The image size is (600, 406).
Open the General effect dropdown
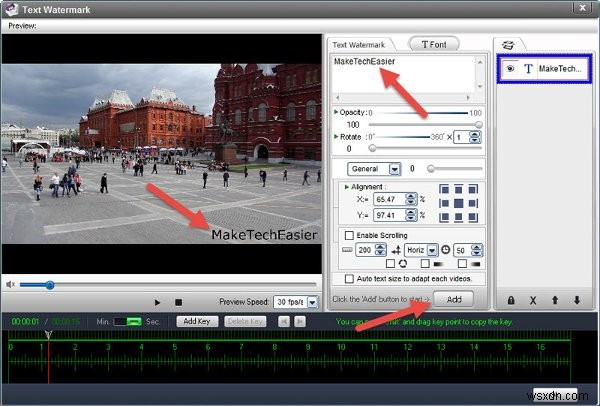point(395,169)
